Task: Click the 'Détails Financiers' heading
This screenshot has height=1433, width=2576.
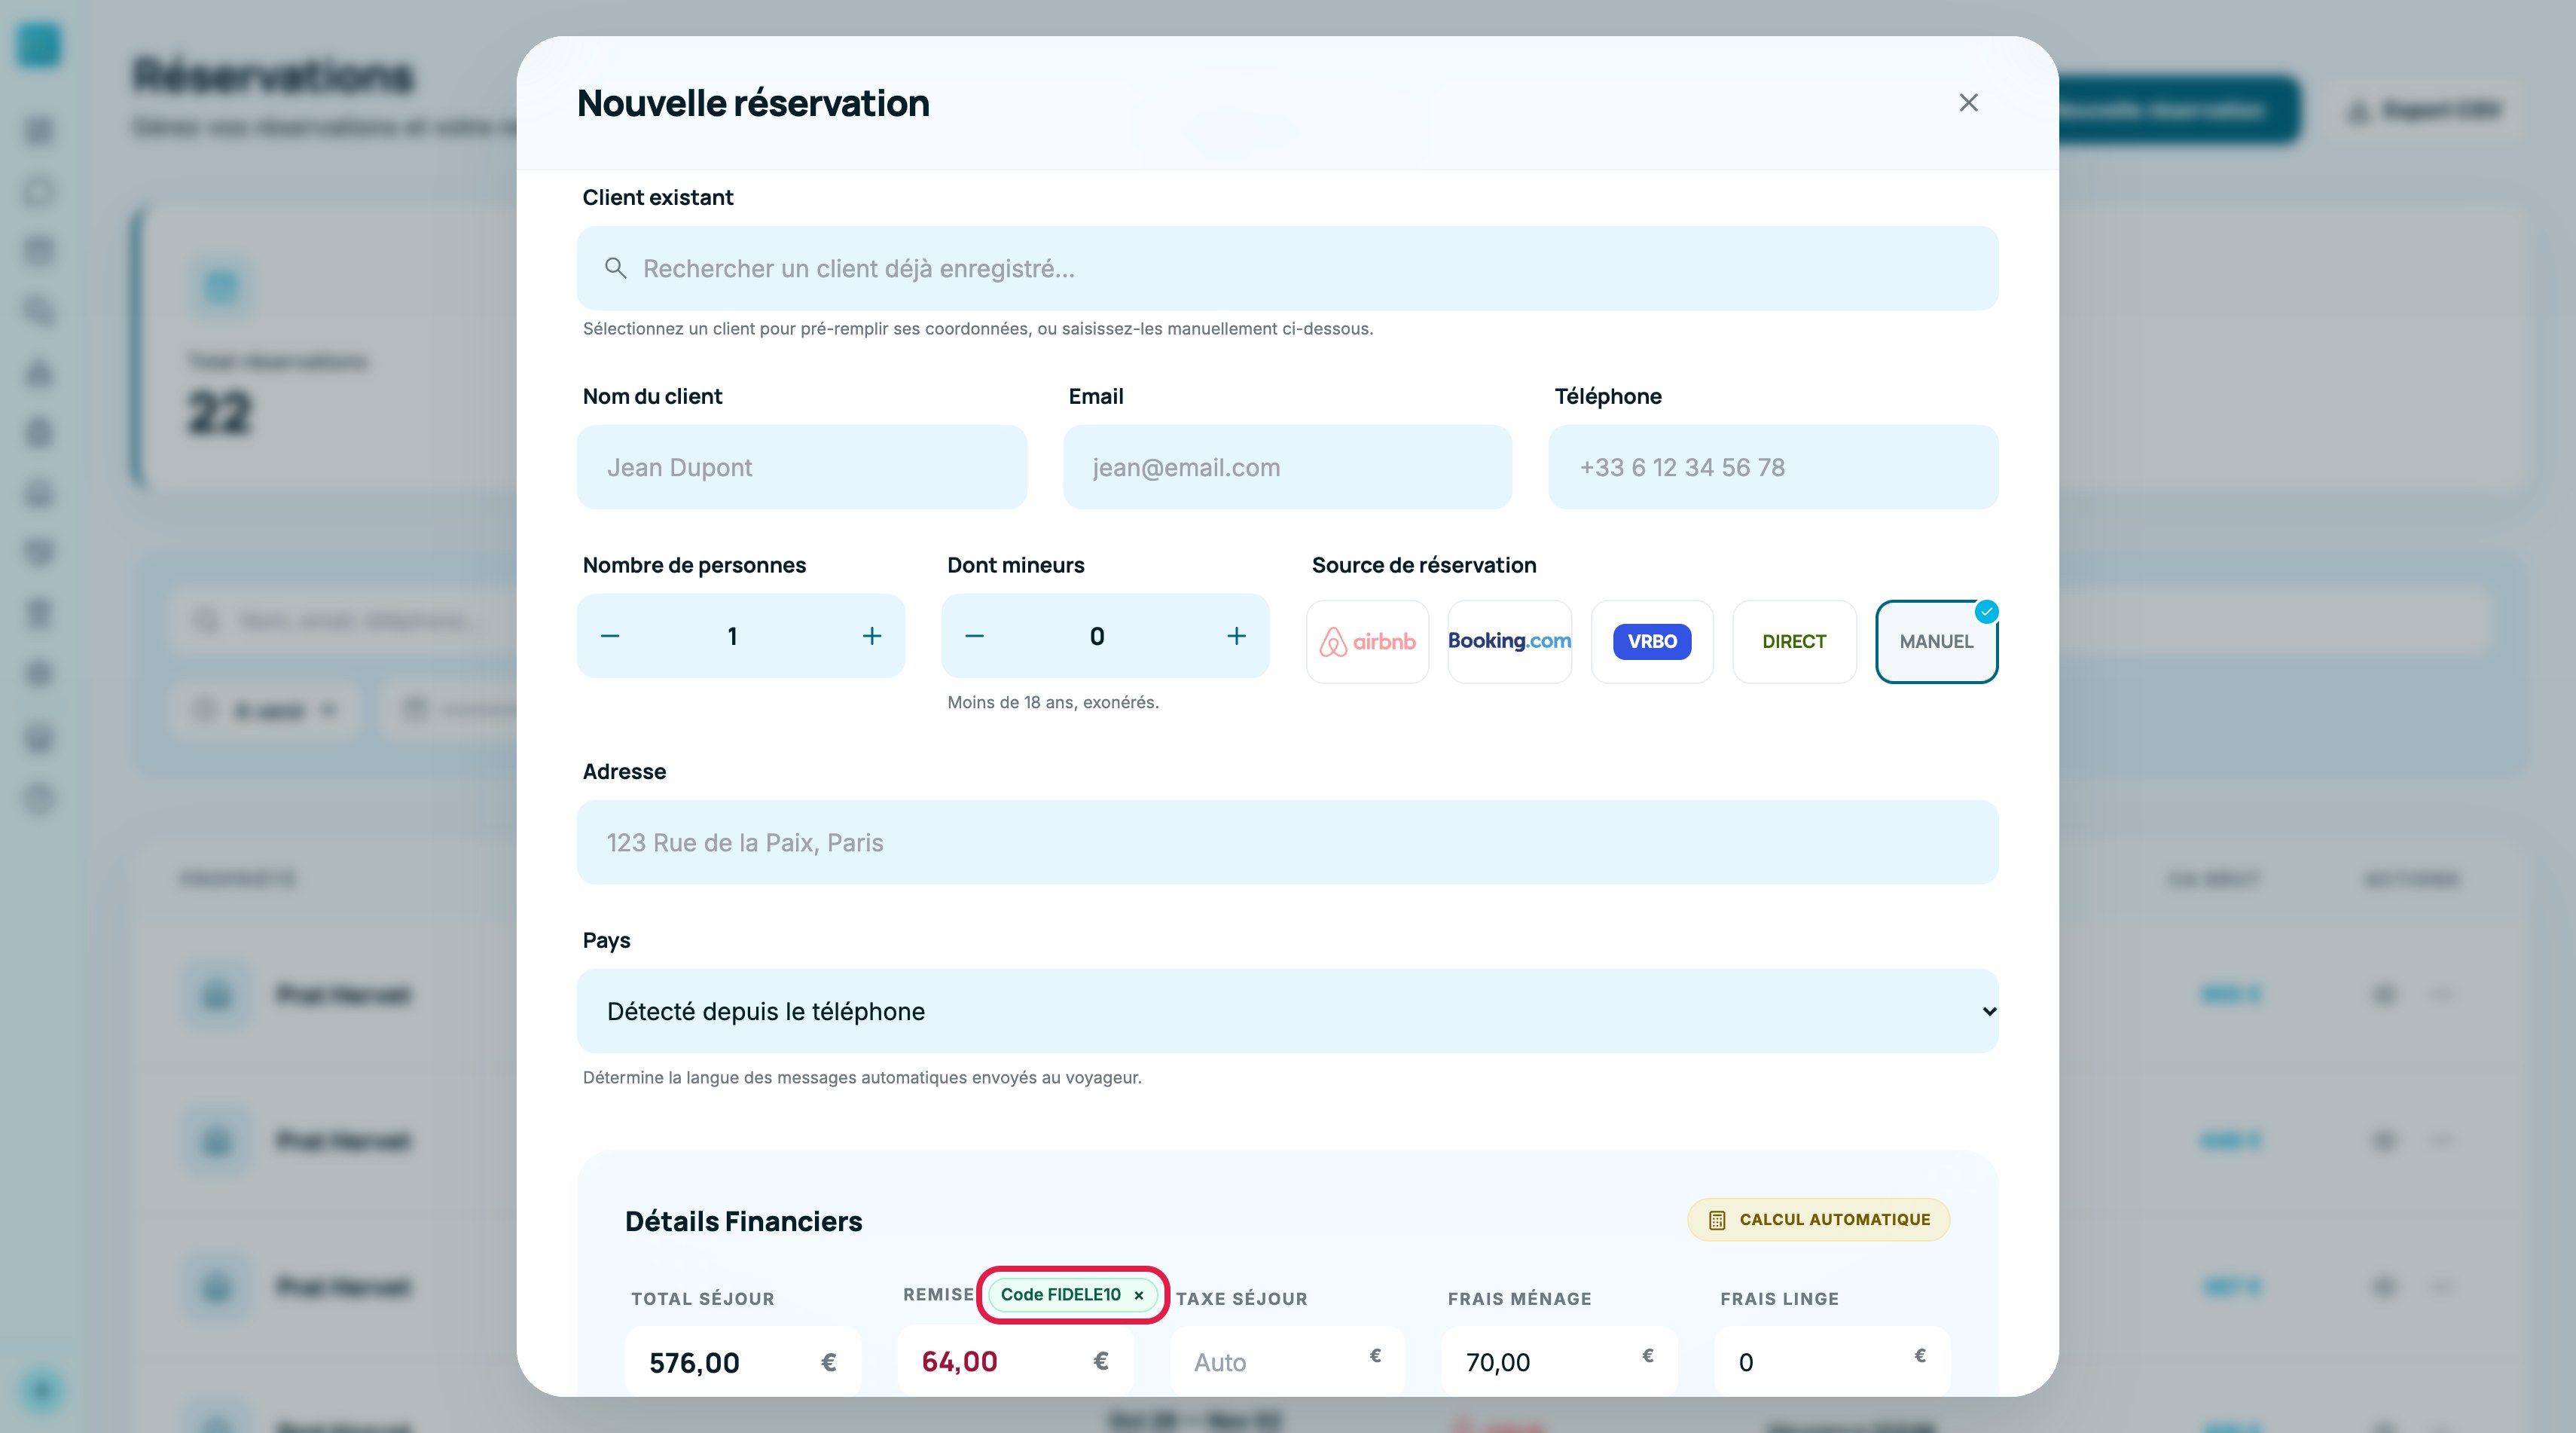Action: click(743, 1221)
